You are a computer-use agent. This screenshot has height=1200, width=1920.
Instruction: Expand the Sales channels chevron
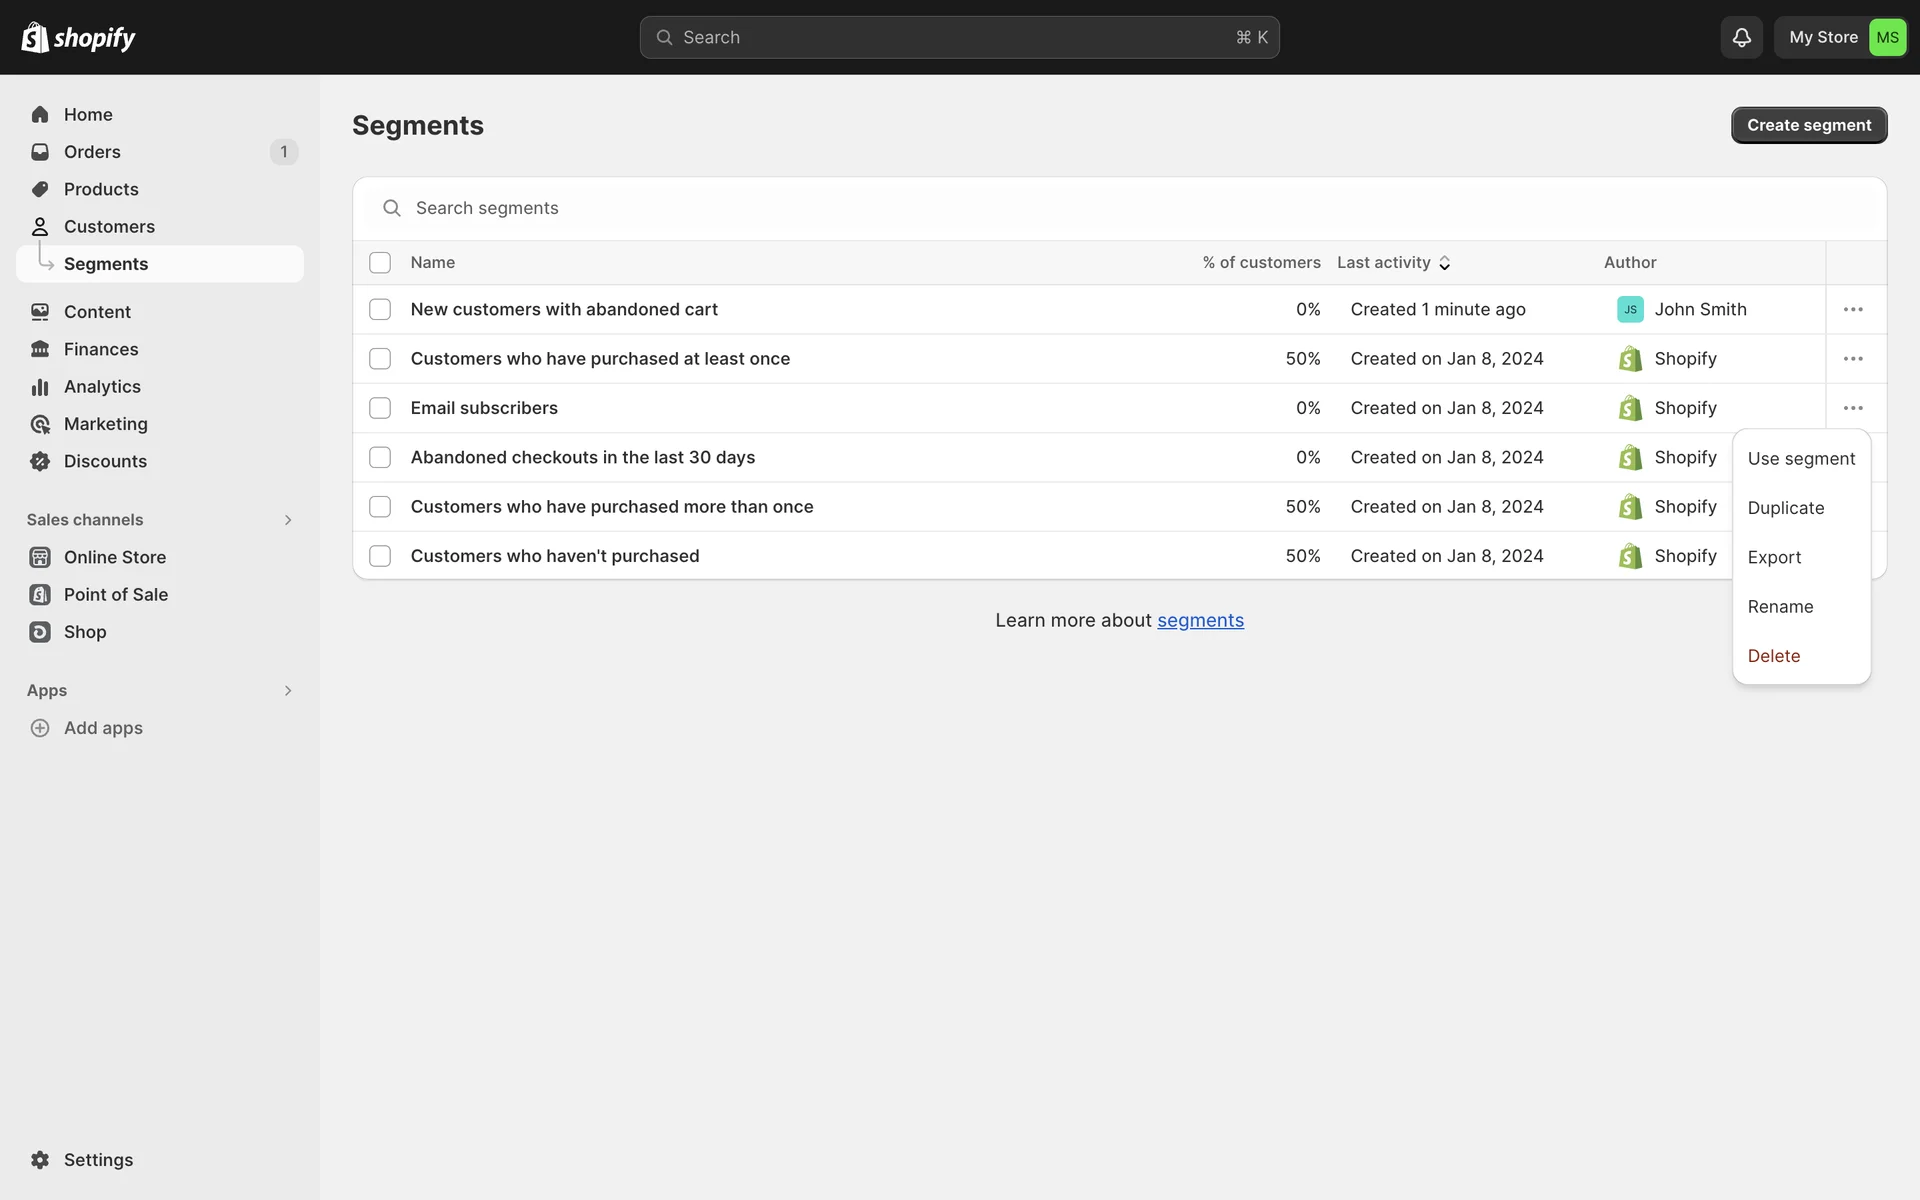[288, 520]
